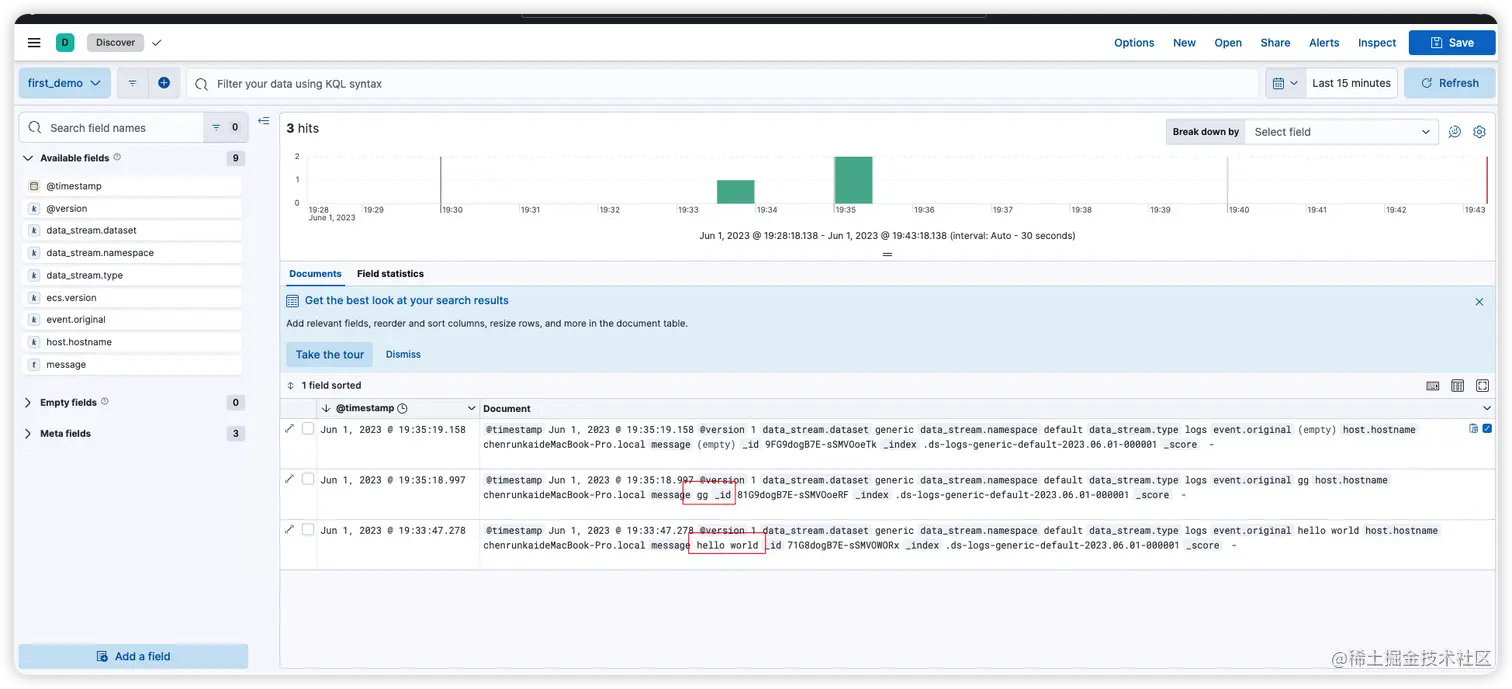
Task: Save the search with Save button
Action: point(1452,43)
